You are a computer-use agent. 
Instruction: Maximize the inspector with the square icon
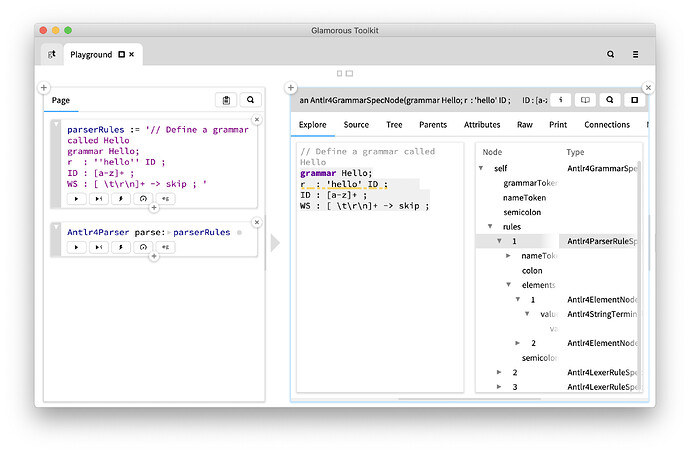click(x=635, y=100)
